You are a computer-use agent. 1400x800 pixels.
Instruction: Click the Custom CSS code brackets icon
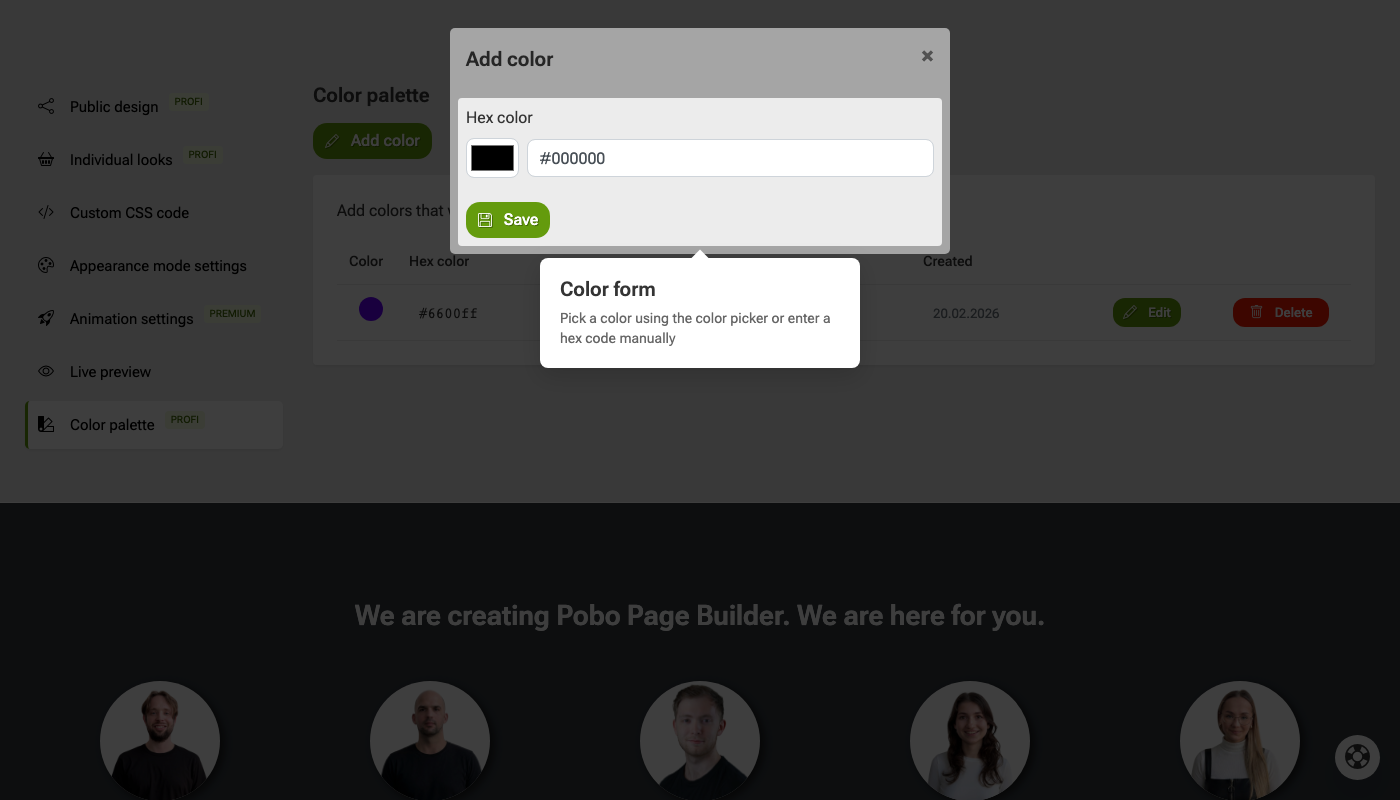click(46, 212)
